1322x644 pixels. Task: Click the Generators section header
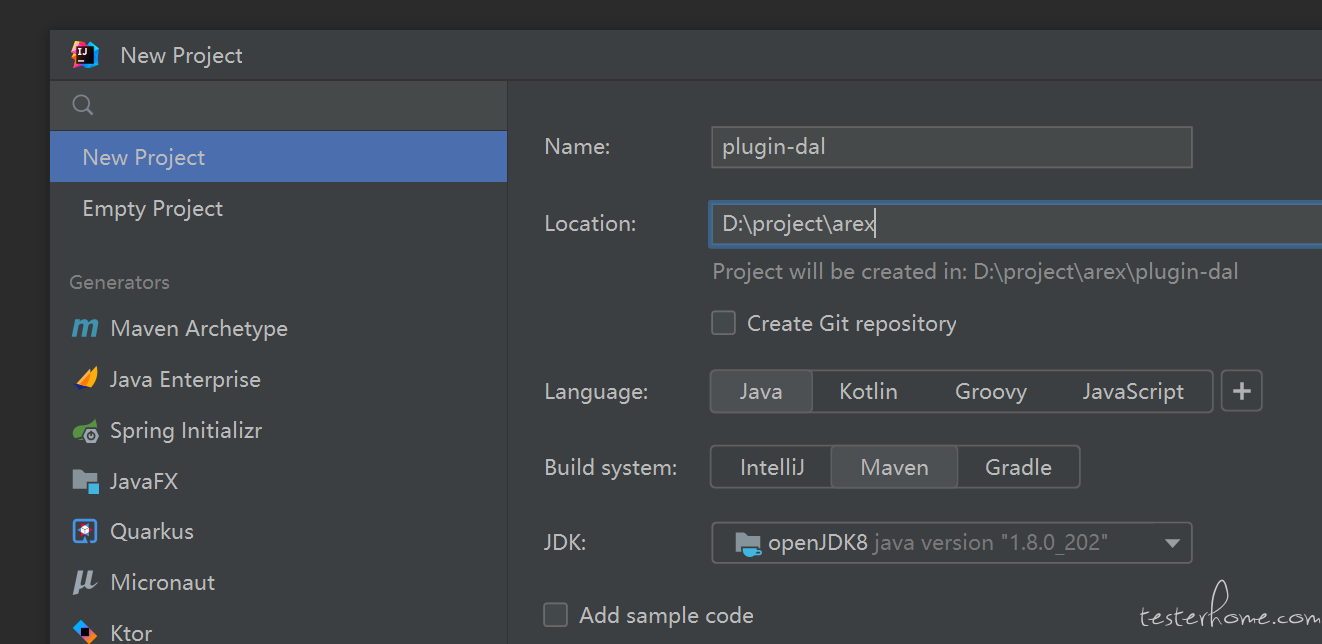click(119, 282)
